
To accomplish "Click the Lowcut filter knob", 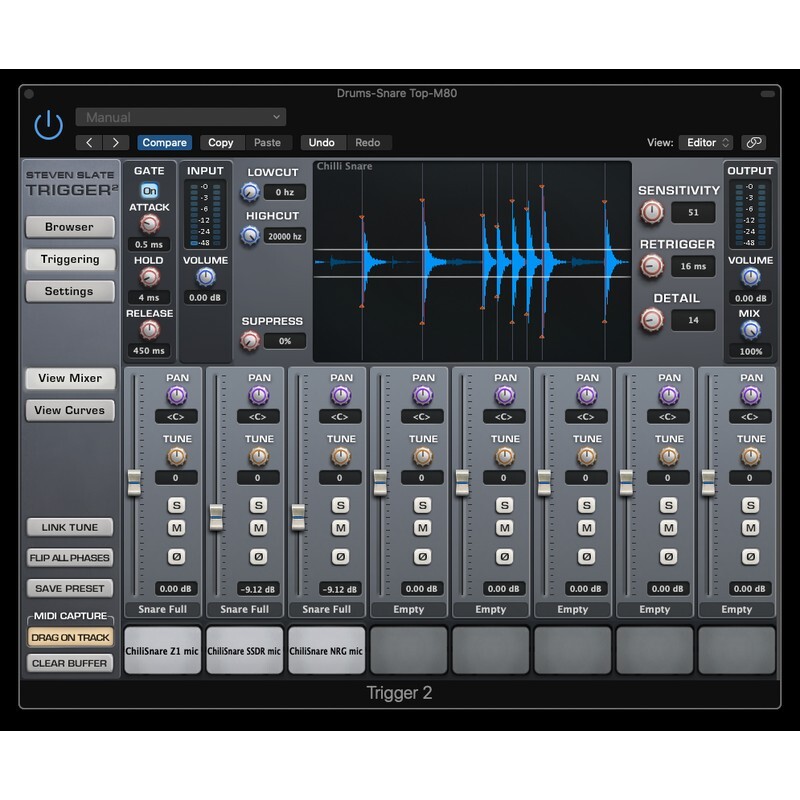I will [249, 193].
